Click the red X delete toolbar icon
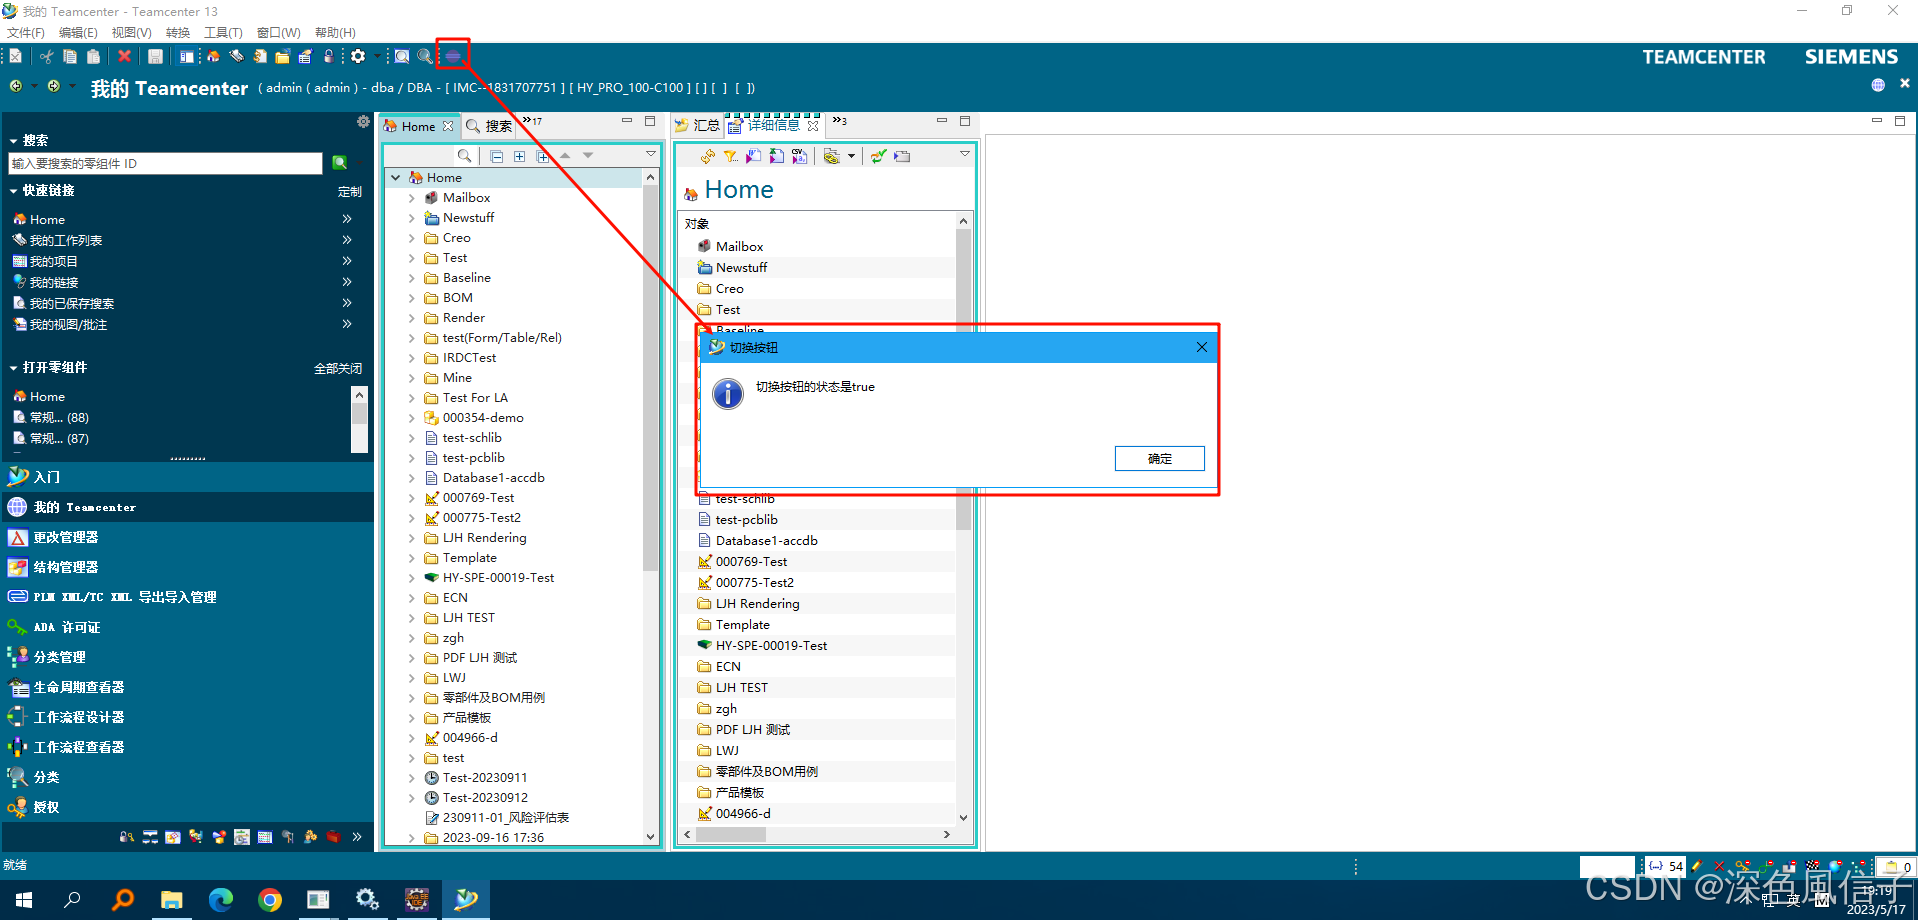Viewport: 1918px width, 920px height. (x=124, y=57)
